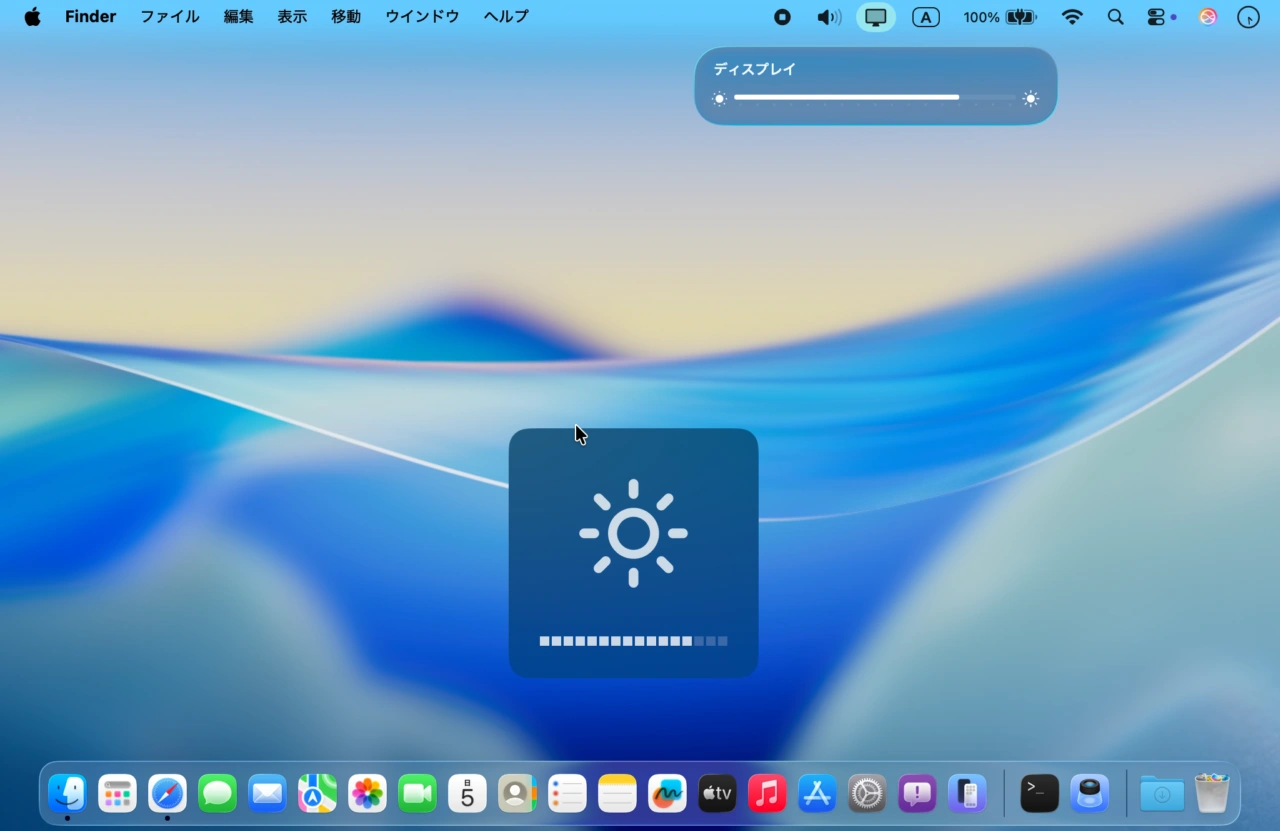1280x831 pixels.
Task: Open the ウインドウ menu
Action: coord(421,16)
